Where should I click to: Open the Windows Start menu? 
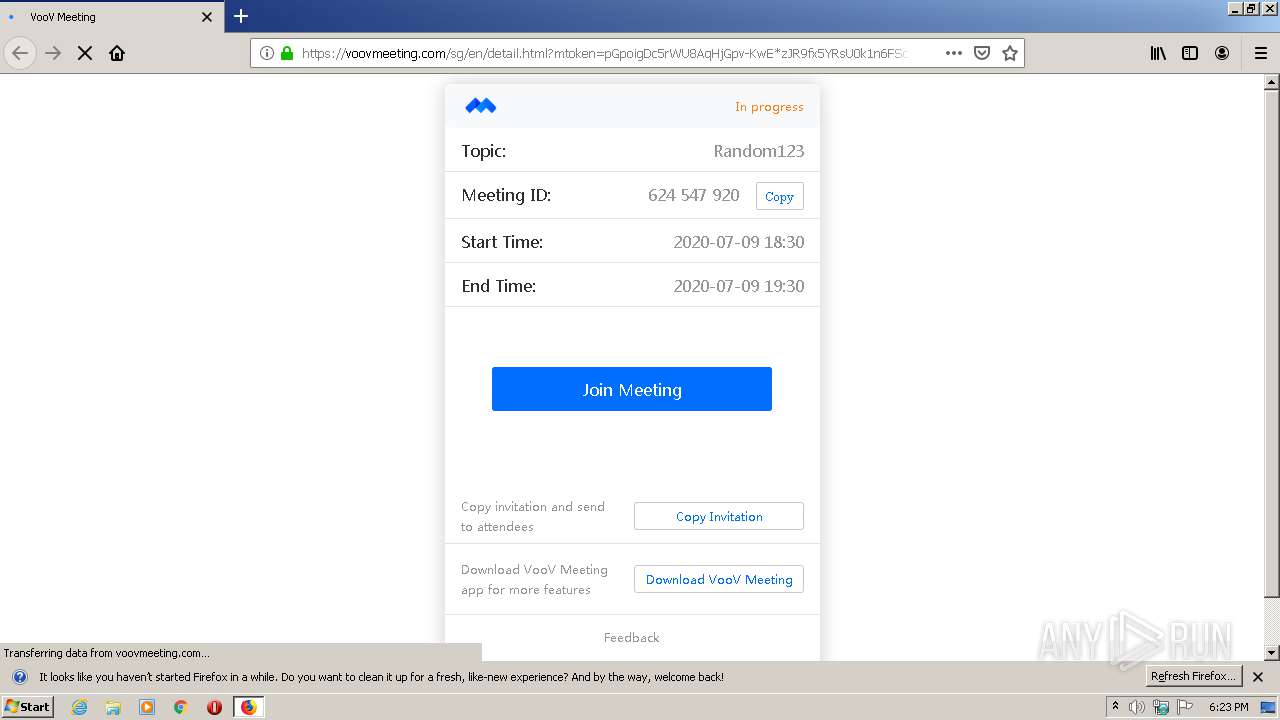click(27, 706)
